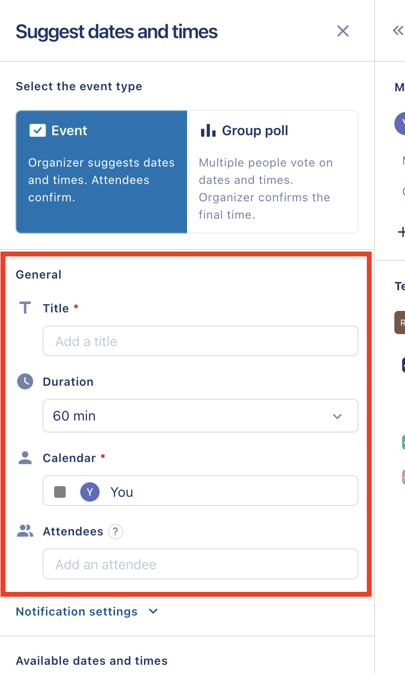
Task: Toggle the Event checkbox
Action: point(37,130)
